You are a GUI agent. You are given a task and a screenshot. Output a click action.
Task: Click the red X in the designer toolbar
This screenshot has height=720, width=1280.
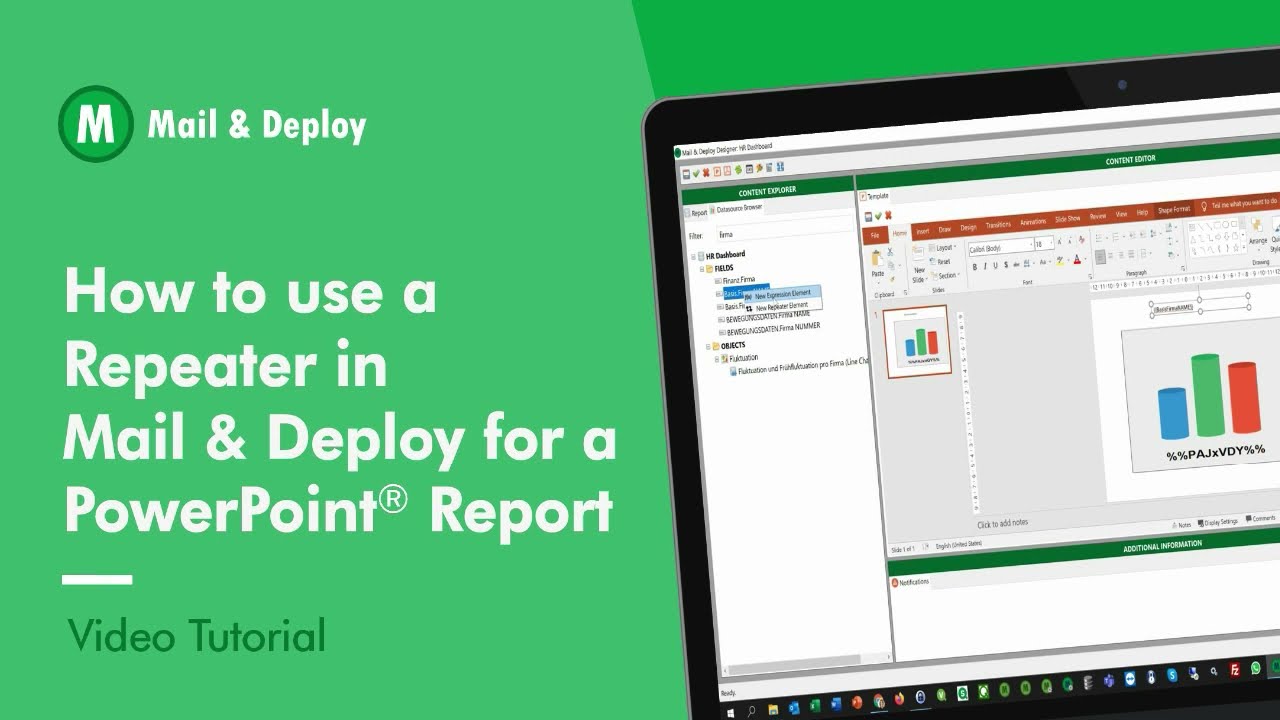coord(706,172)
